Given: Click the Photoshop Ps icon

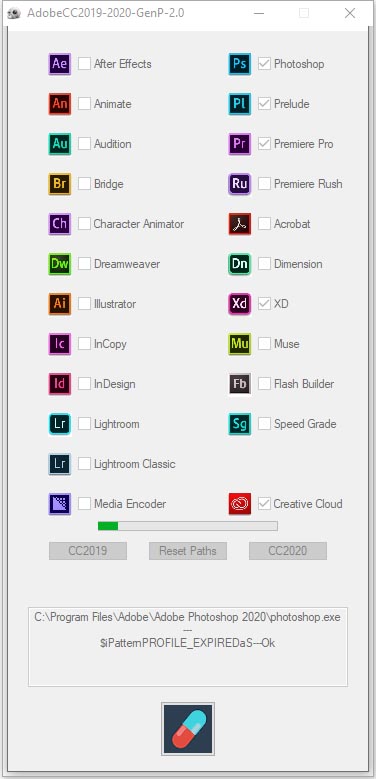Looking at the screenshot, I should click(x=240, y=64).
